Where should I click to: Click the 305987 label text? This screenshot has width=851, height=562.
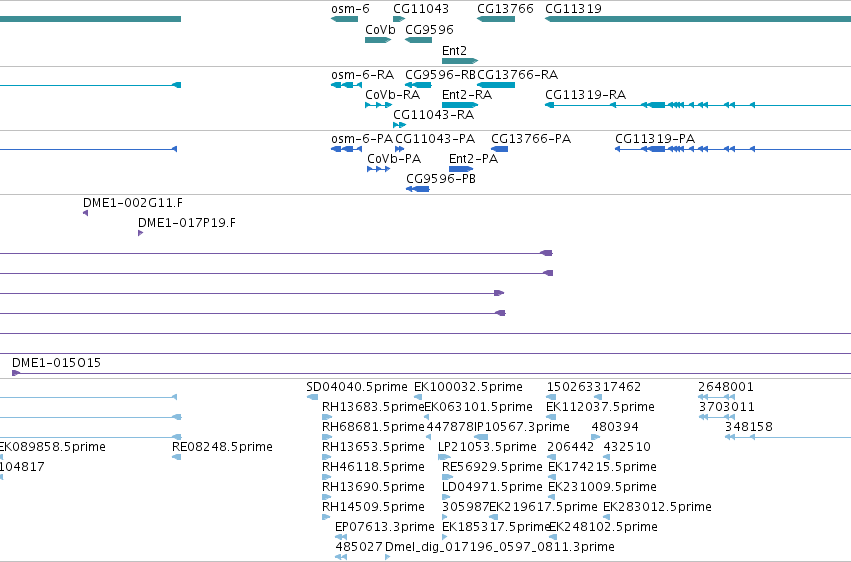[466, 507]
